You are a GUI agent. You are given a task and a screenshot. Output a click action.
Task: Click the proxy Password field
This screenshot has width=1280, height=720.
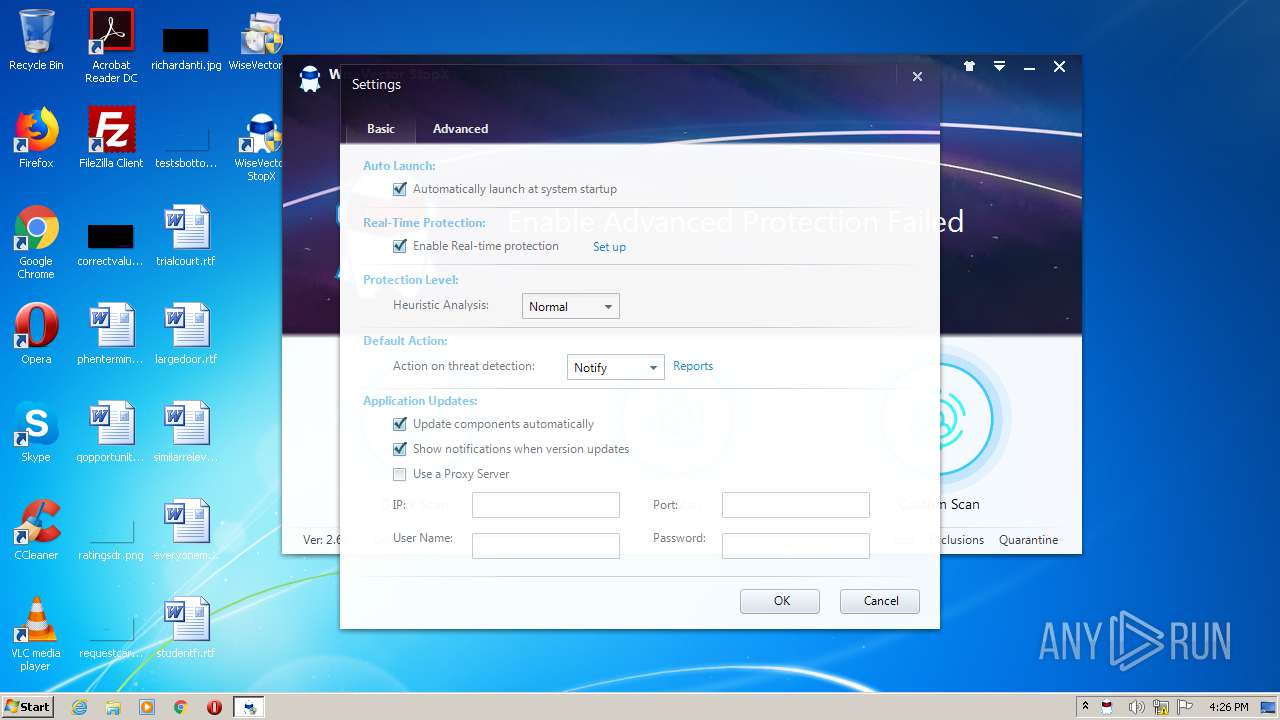pos(796,545)
